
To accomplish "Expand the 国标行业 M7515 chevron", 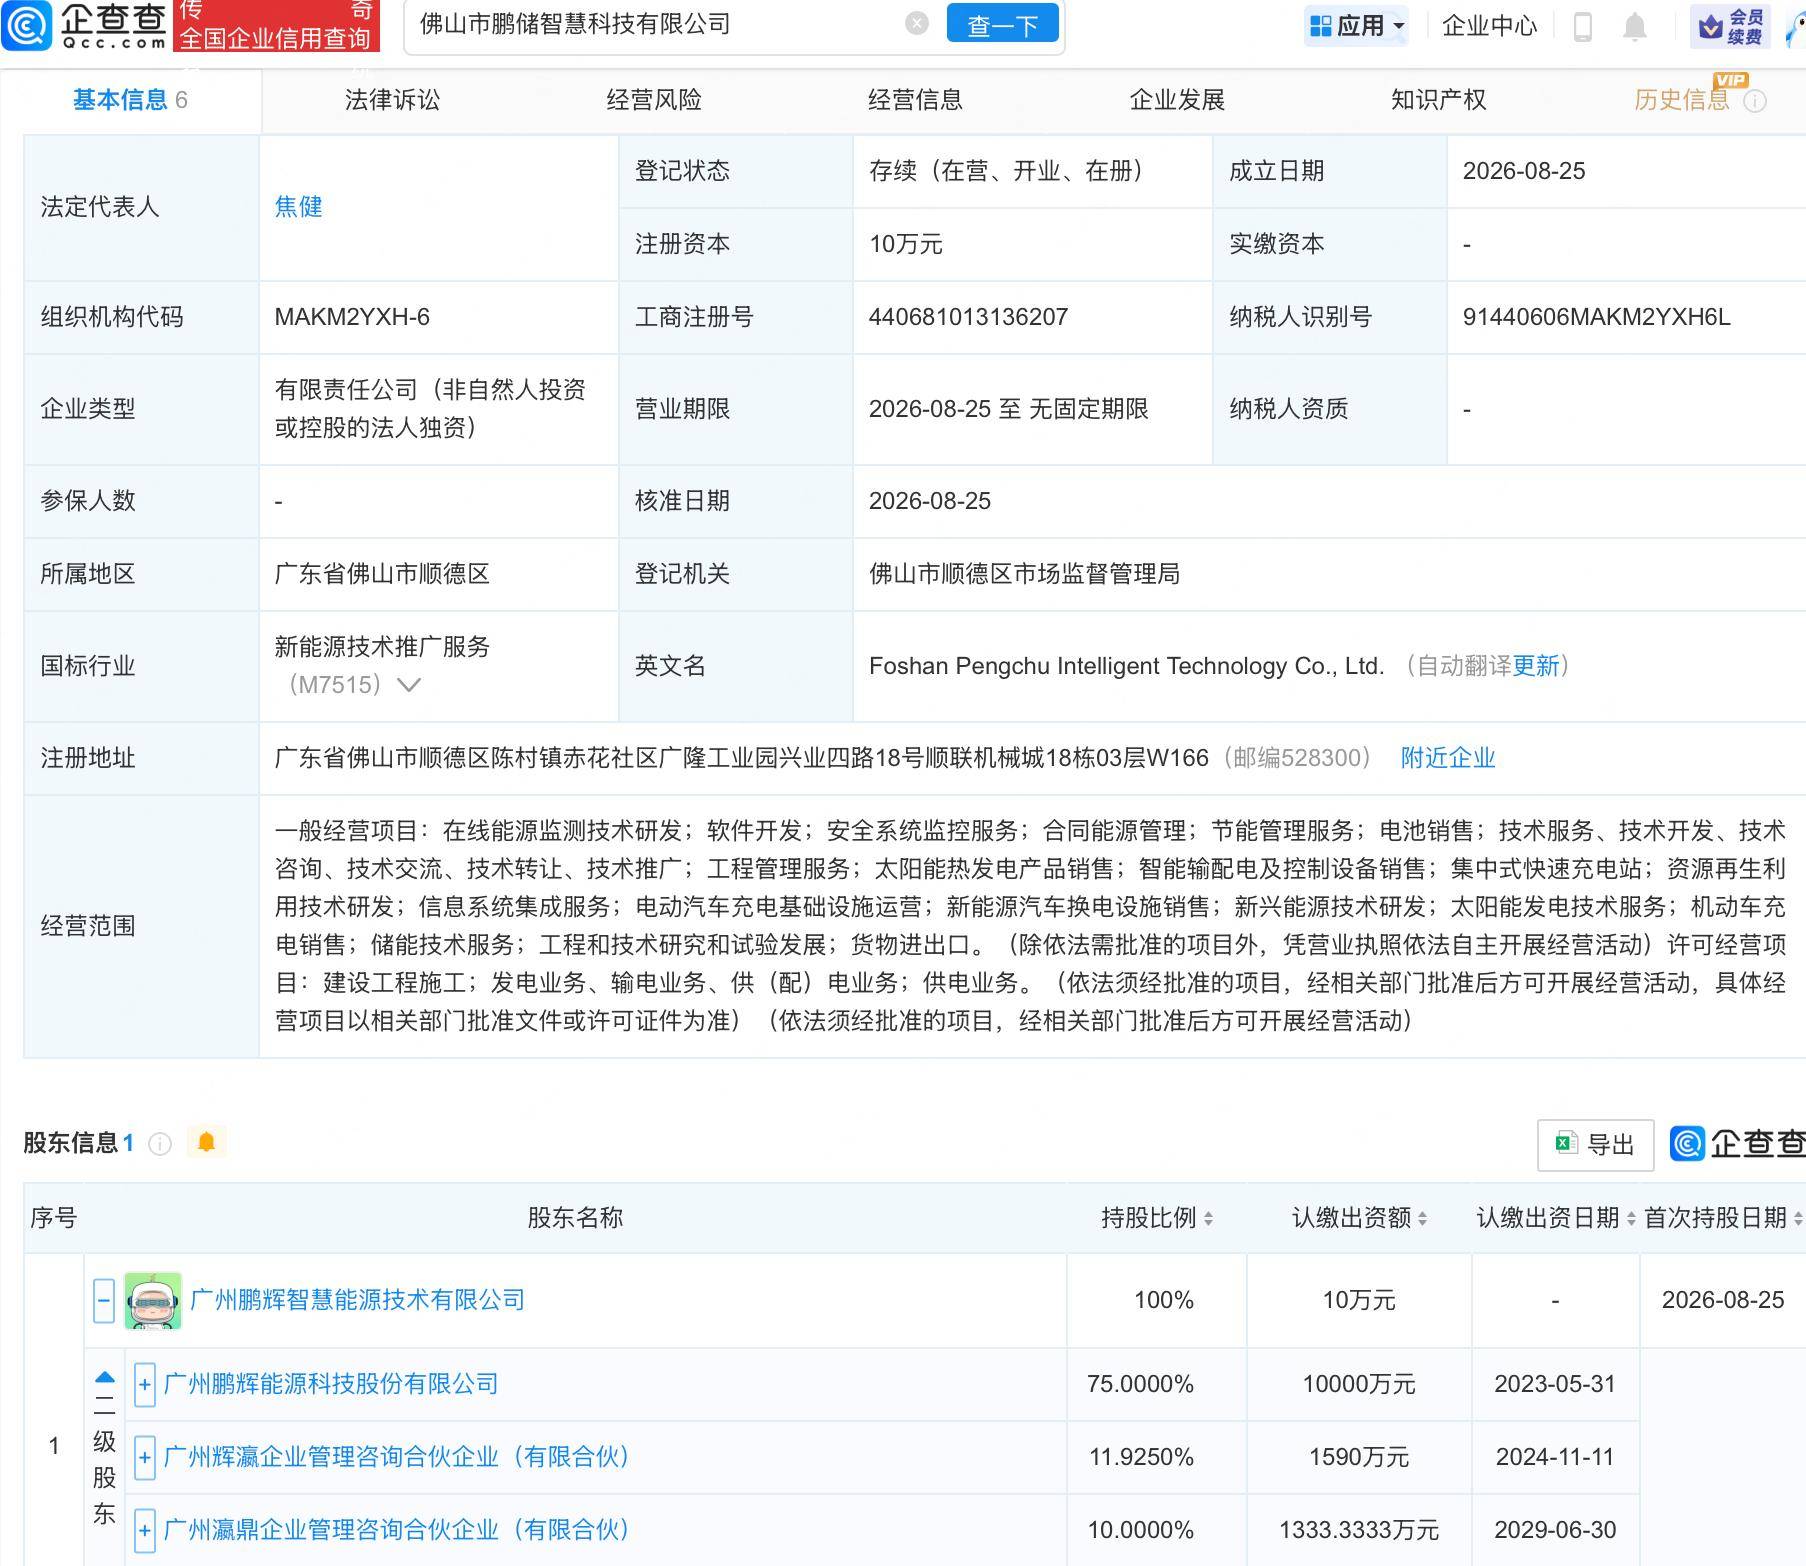I will coord(409,685).
